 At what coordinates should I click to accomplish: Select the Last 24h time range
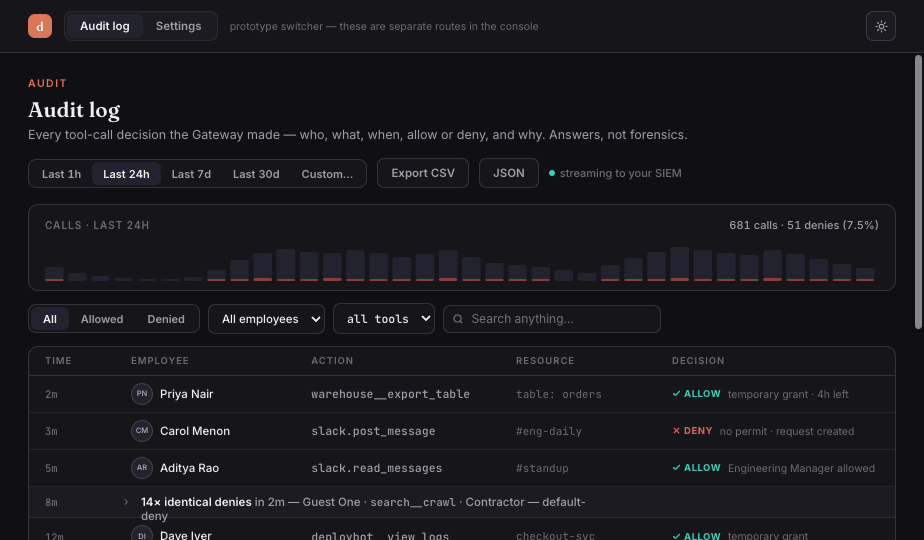(x=126, y=174)
